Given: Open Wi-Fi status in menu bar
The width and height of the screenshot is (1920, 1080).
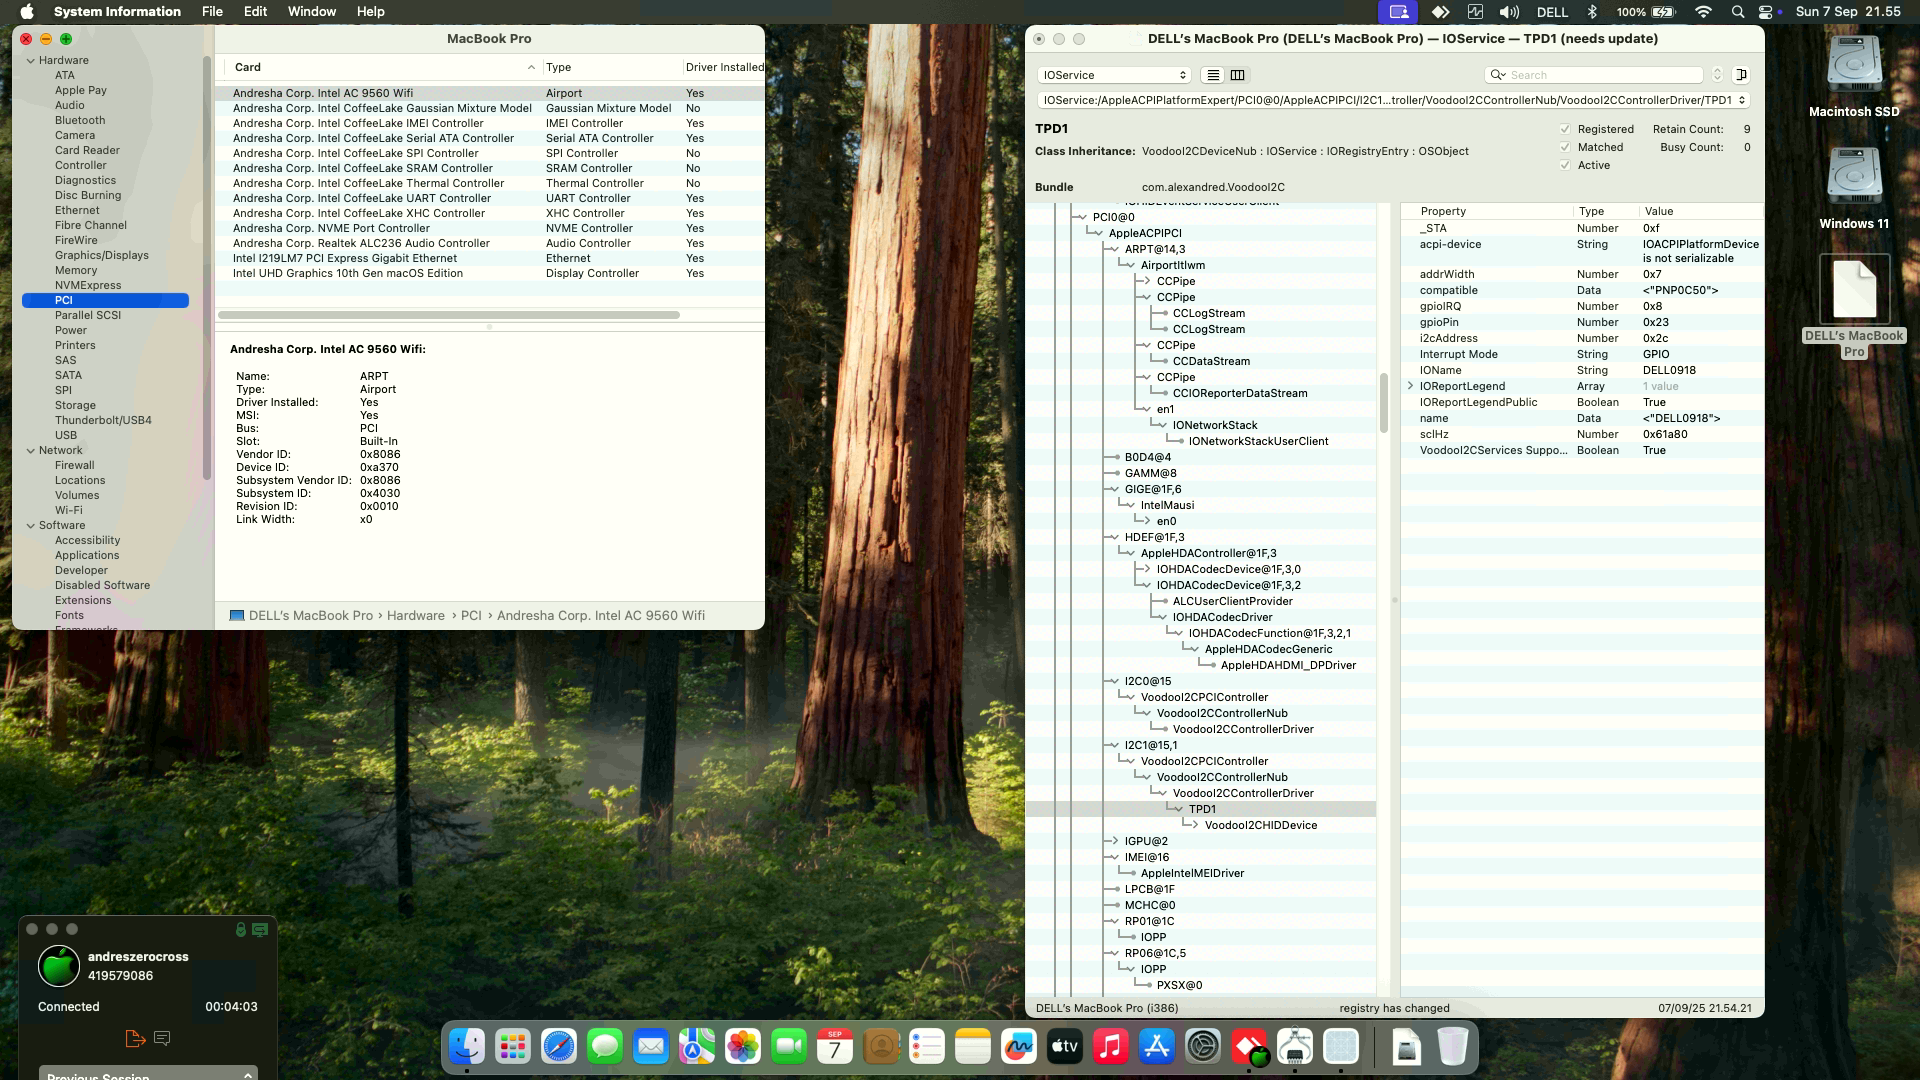Looking at the screenshot, I should pyautogui.click(x=1703, y=12).
